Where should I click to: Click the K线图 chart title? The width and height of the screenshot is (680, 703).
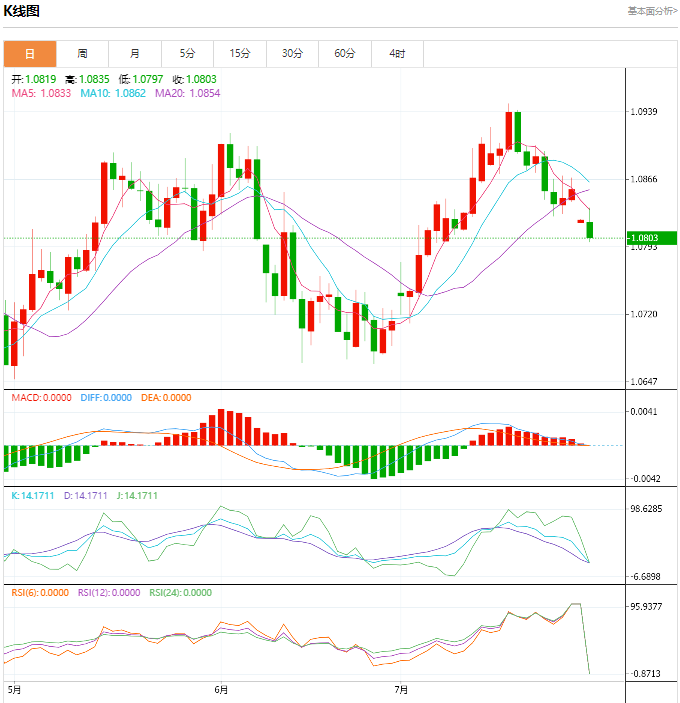[x=24, y=12]
